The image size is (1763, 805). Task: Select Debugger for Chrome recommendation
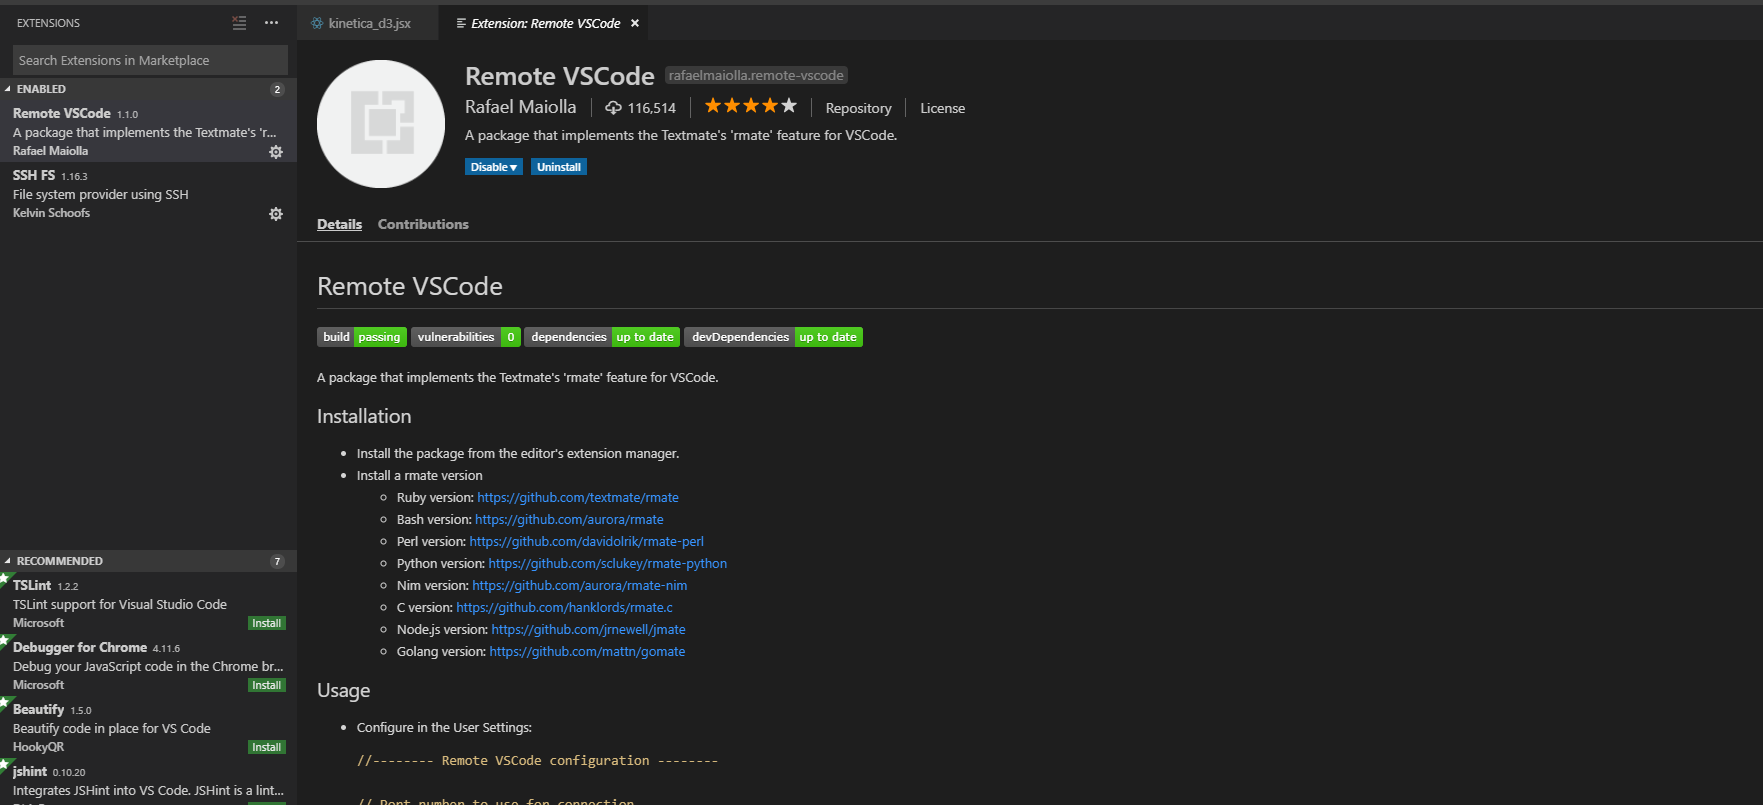(148, 666)
